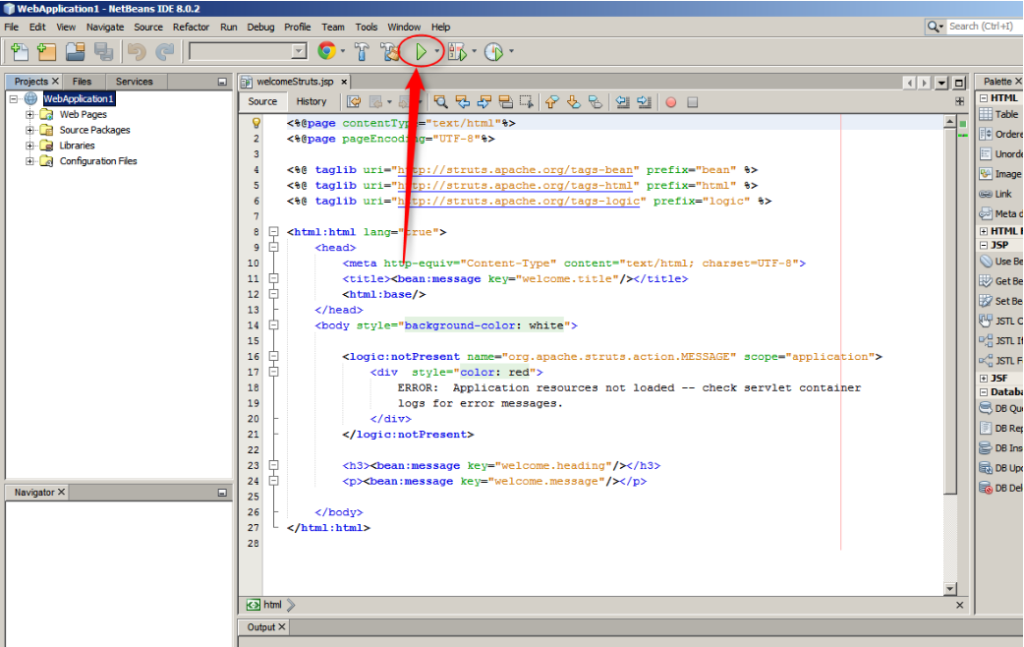Click the Chrome browser icon in toolbar
This screenshot has height=647, width=1024.
tap(327, 51)
